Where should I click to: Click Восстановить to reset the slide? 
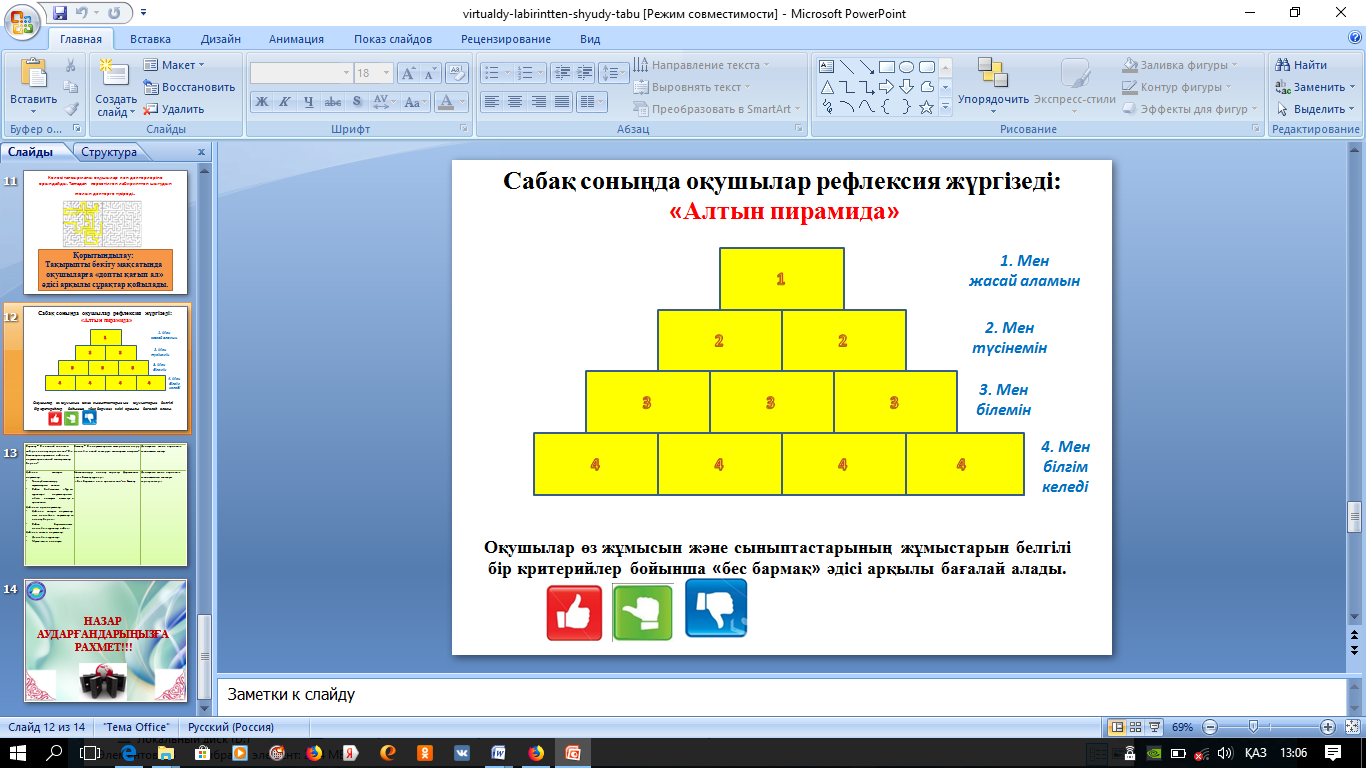coord(189,87)
